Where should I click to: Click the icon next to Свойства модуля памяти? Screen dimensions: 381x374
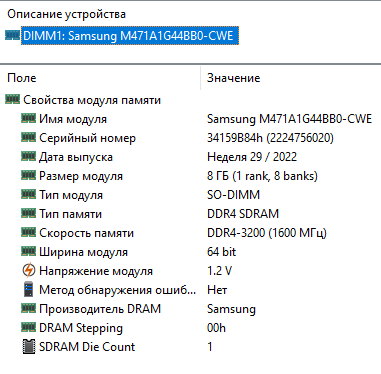coord(12,99)
